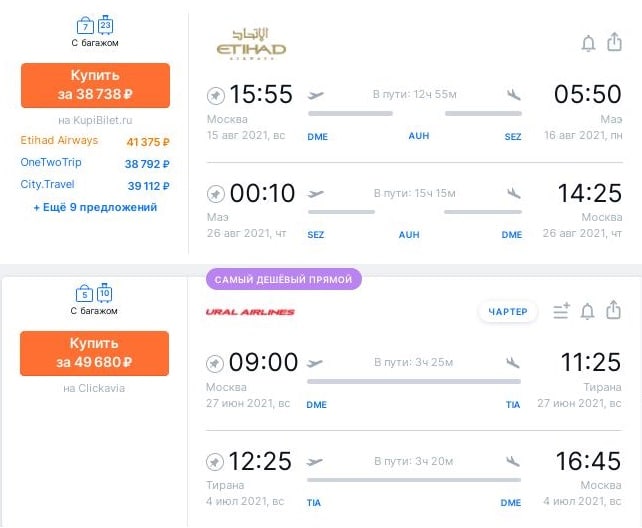The height and width of the screenshot is (528, 642).
Task: Pin the 12:25 Tirana departure segment
Action: pyautogui.click(x=215, y=462)
